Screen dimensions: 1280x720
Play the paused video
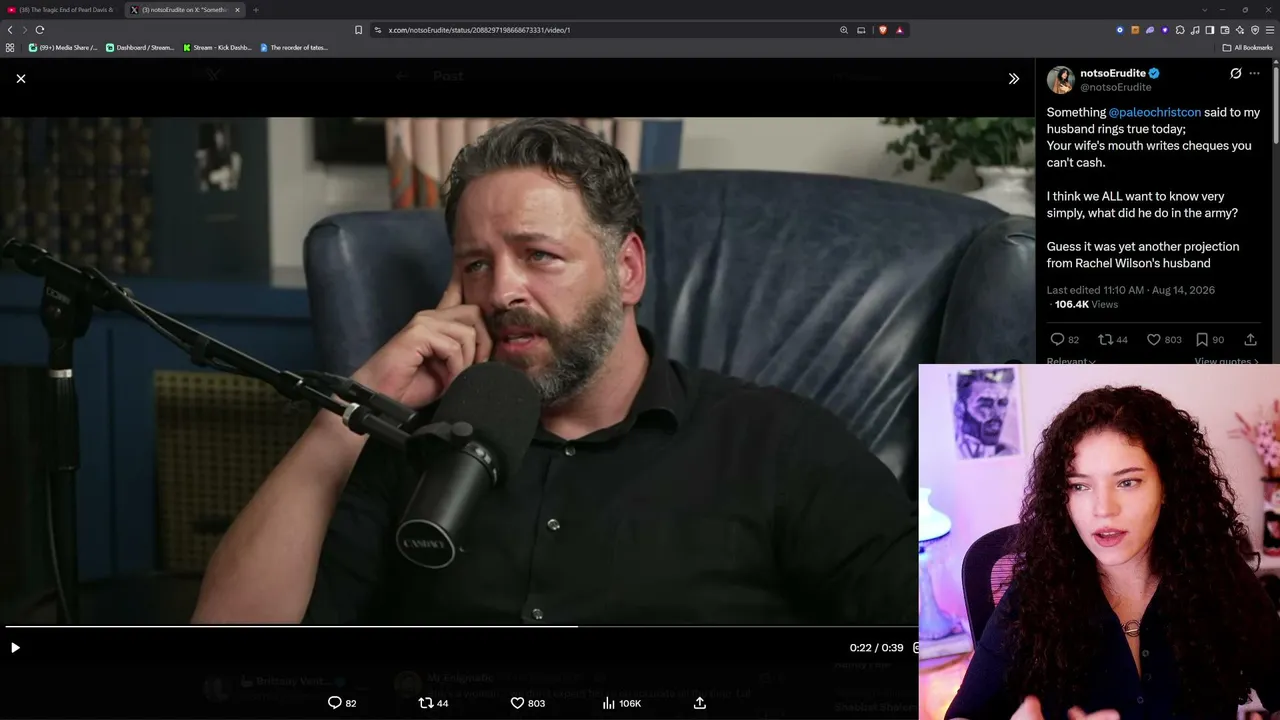click(x=15, y=648)
